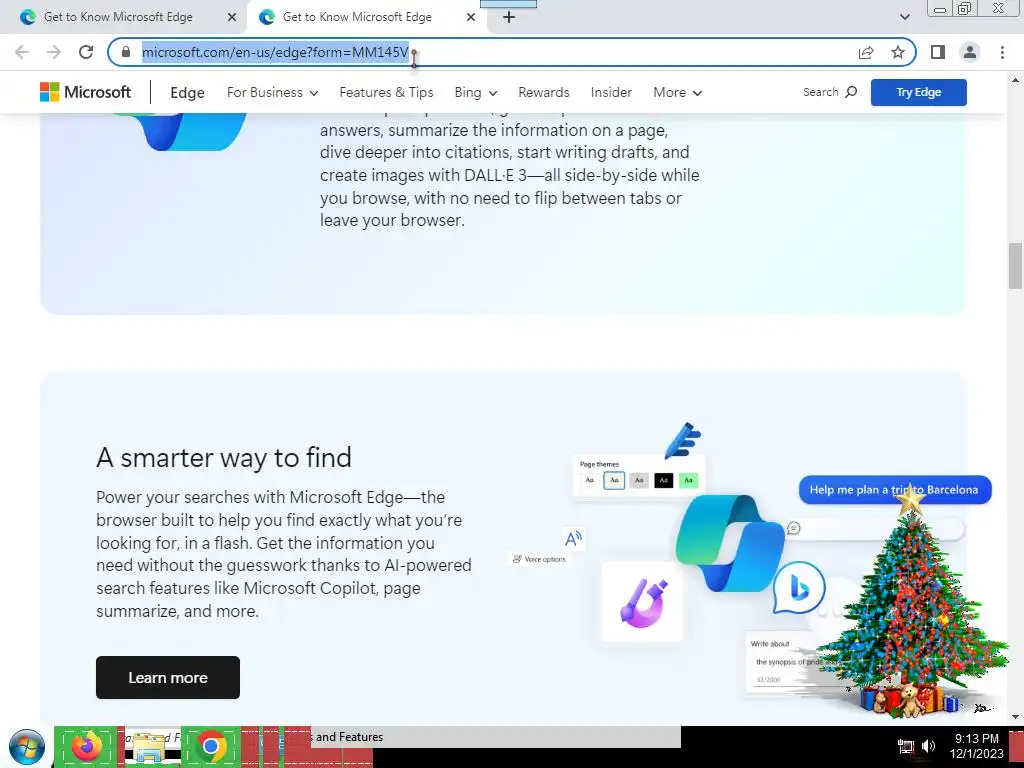The width and height of the screenshot is (1024, 768).
Task: Expand the Bing dropdown menu
Action: click(x=475, y=92)
